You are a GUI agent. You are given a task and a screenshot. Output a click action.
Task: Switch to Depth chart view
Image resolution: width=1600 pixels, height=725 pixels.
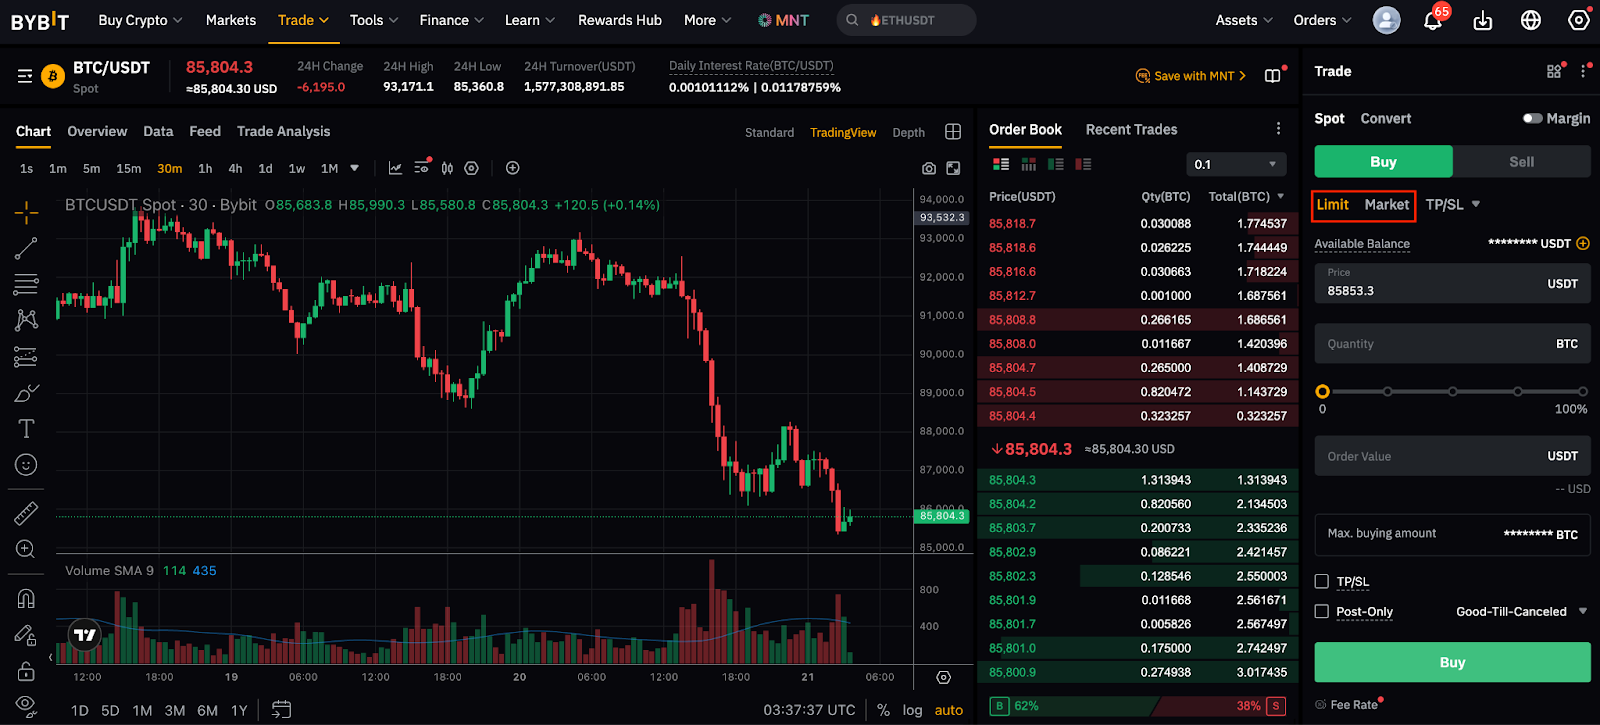(x=908, y=132)
